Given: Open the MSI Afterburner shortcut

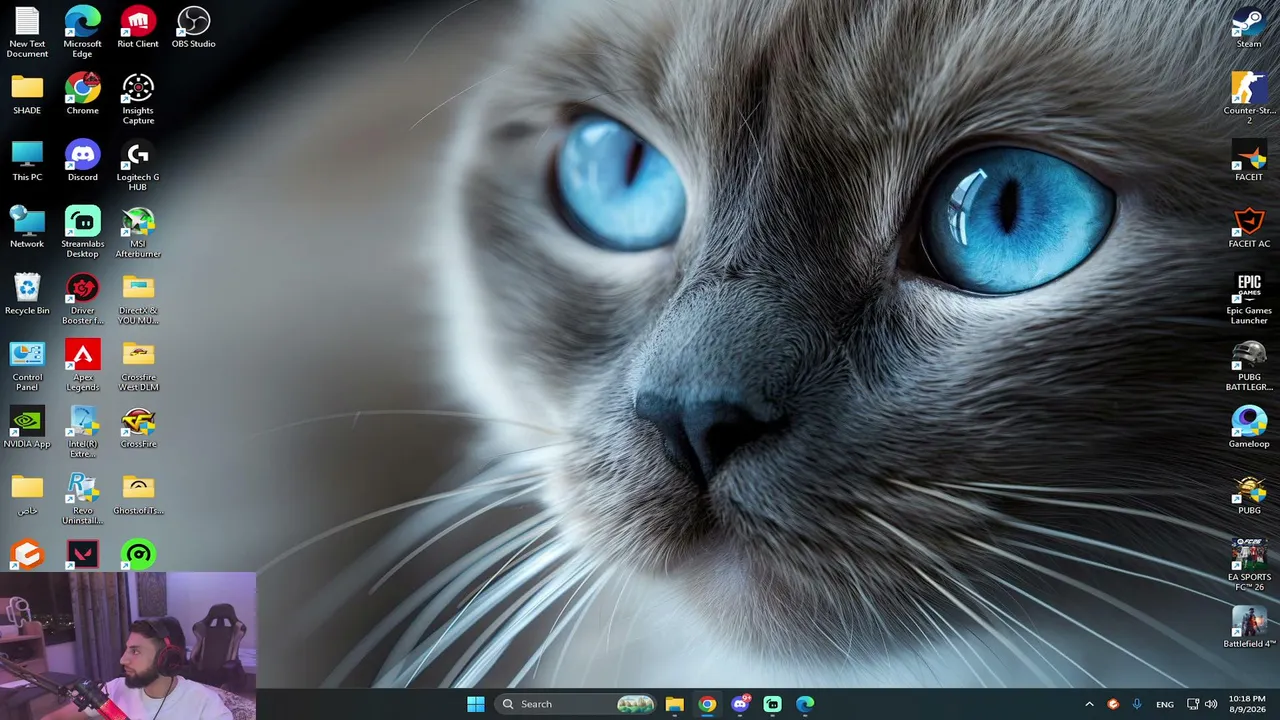Looking at the screenshot, I should (x=138, y=232).
